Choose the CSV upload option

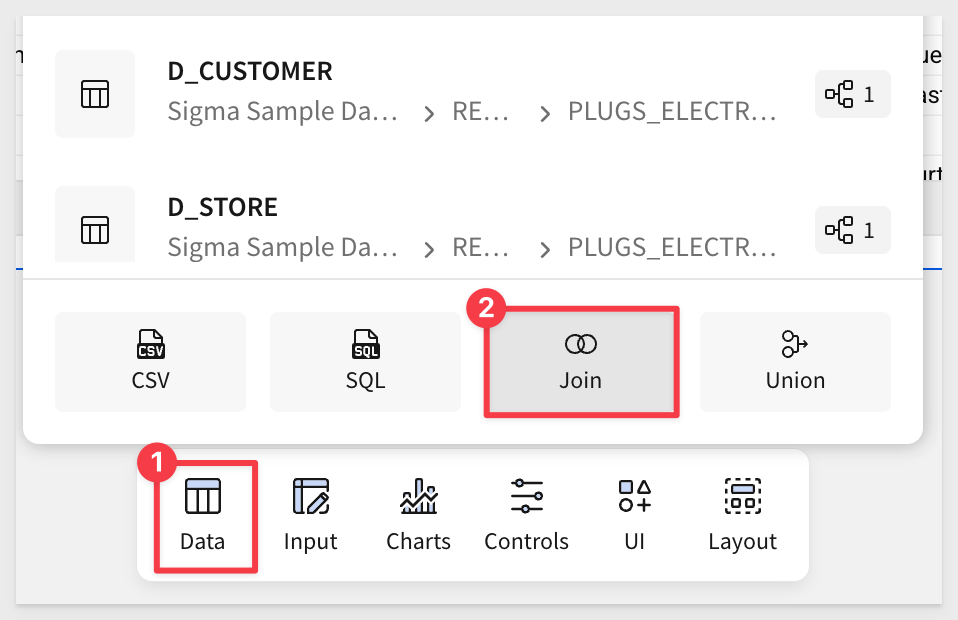[150, 361]
